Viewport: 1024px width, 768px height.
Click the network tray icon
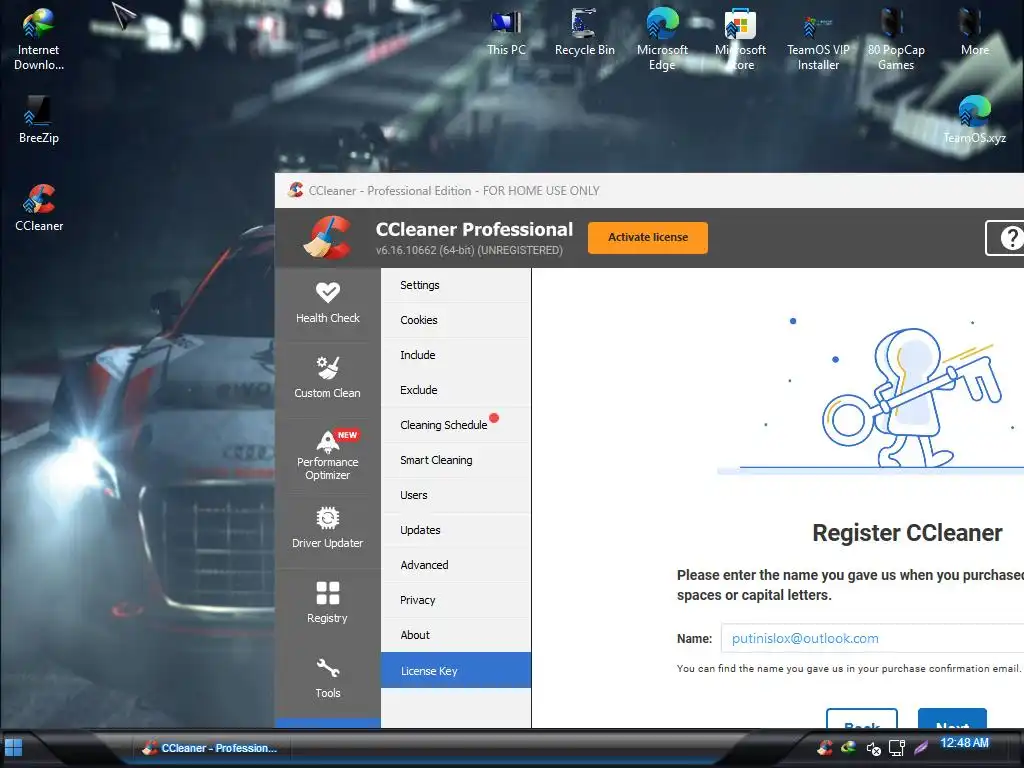click(x=897, y=748)
